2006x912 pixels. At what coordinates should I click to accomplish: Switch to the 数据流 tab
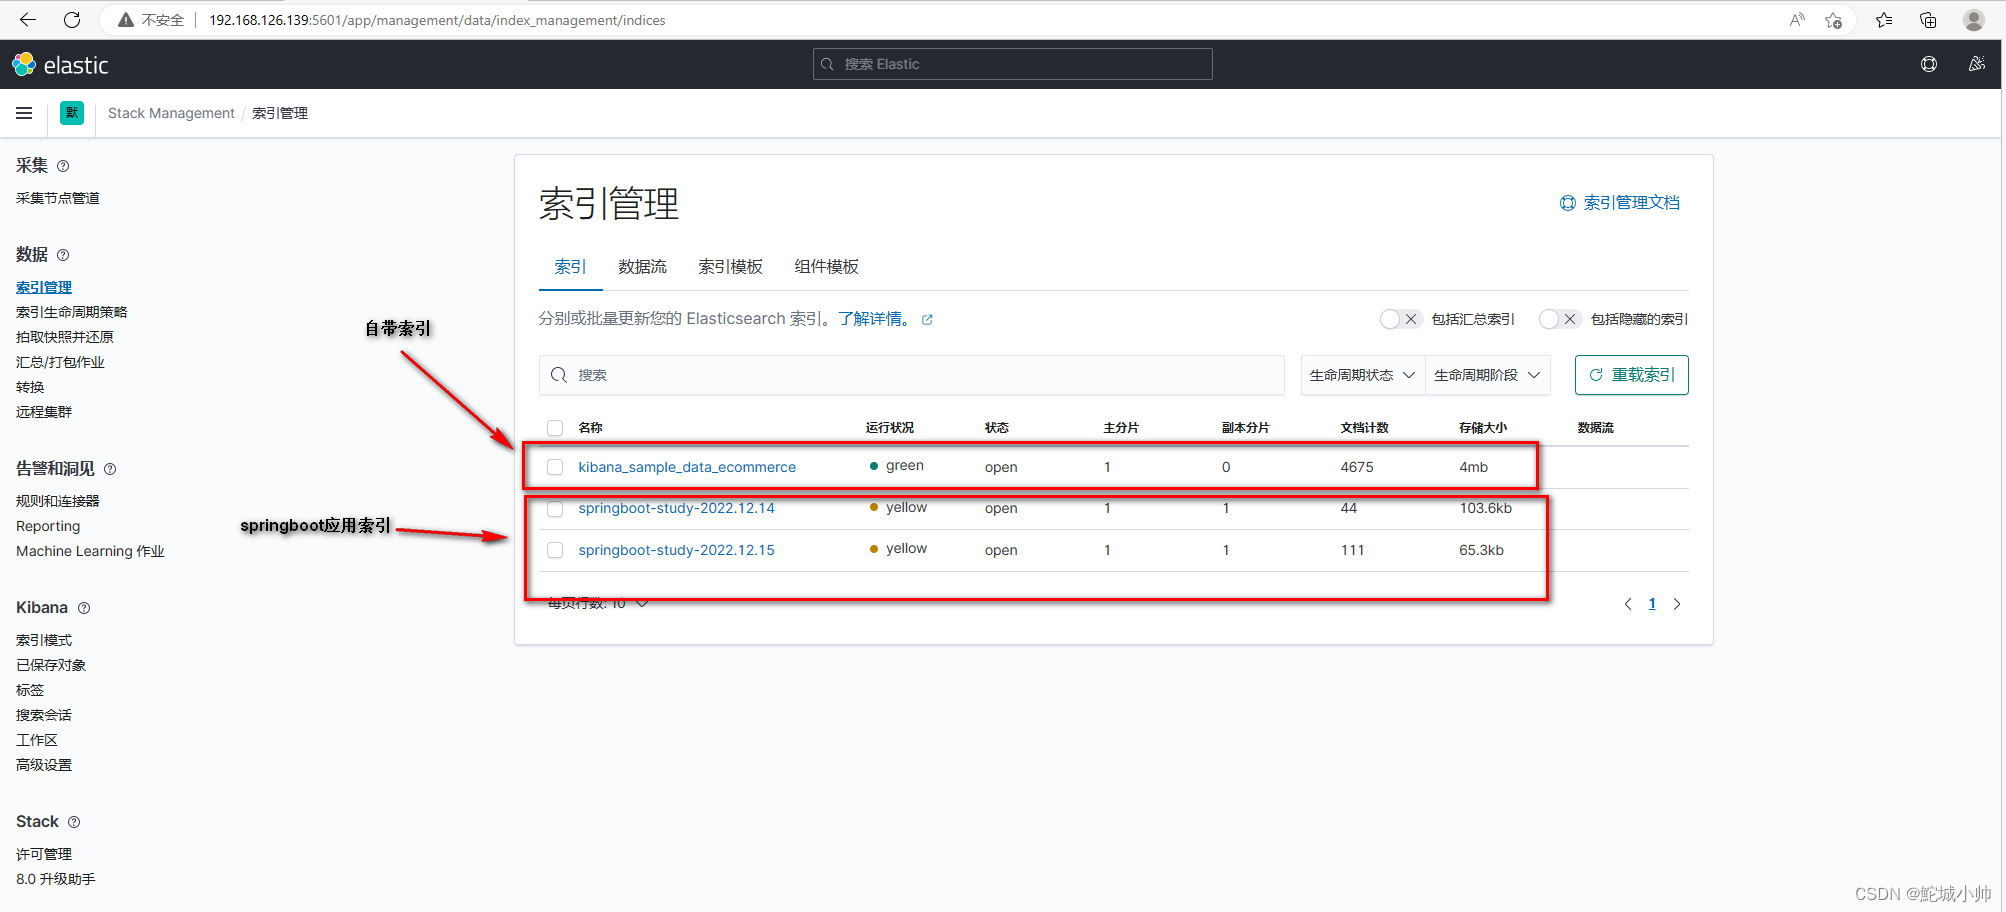pos(642,267)
